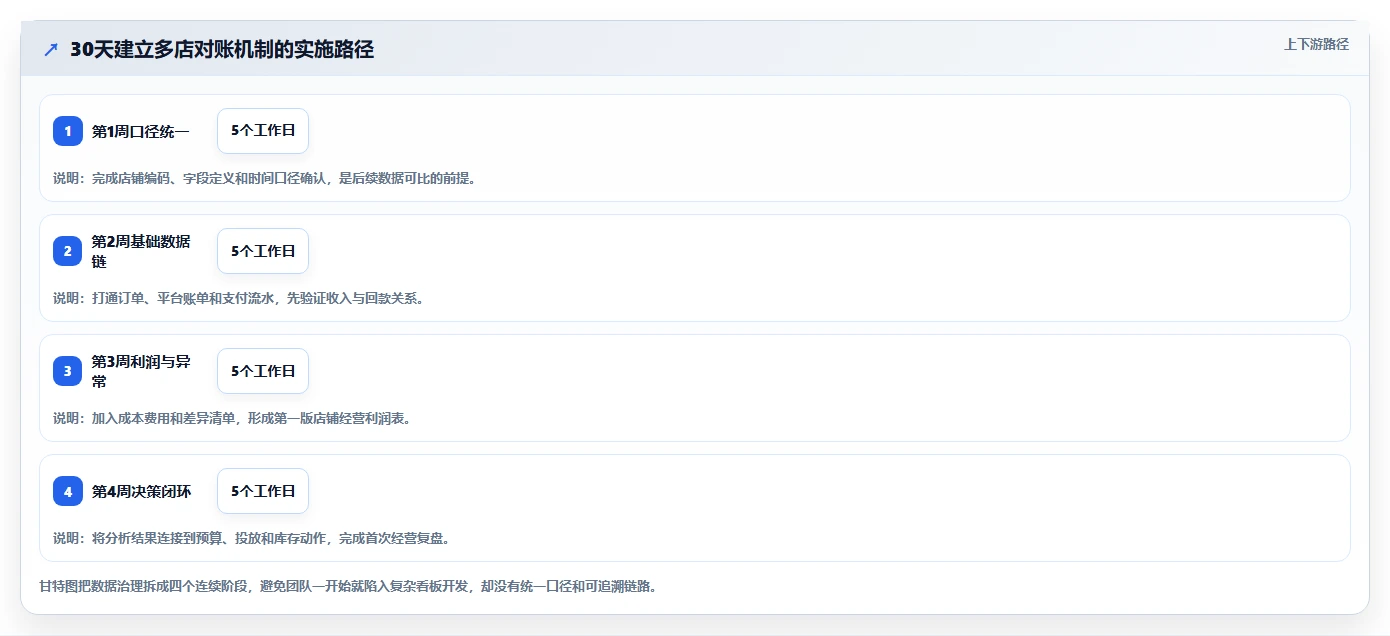The image size is (1390, 636).
Task: Click 5个工作日 pill in 第1周 row
Action: (x=263, y=131)
